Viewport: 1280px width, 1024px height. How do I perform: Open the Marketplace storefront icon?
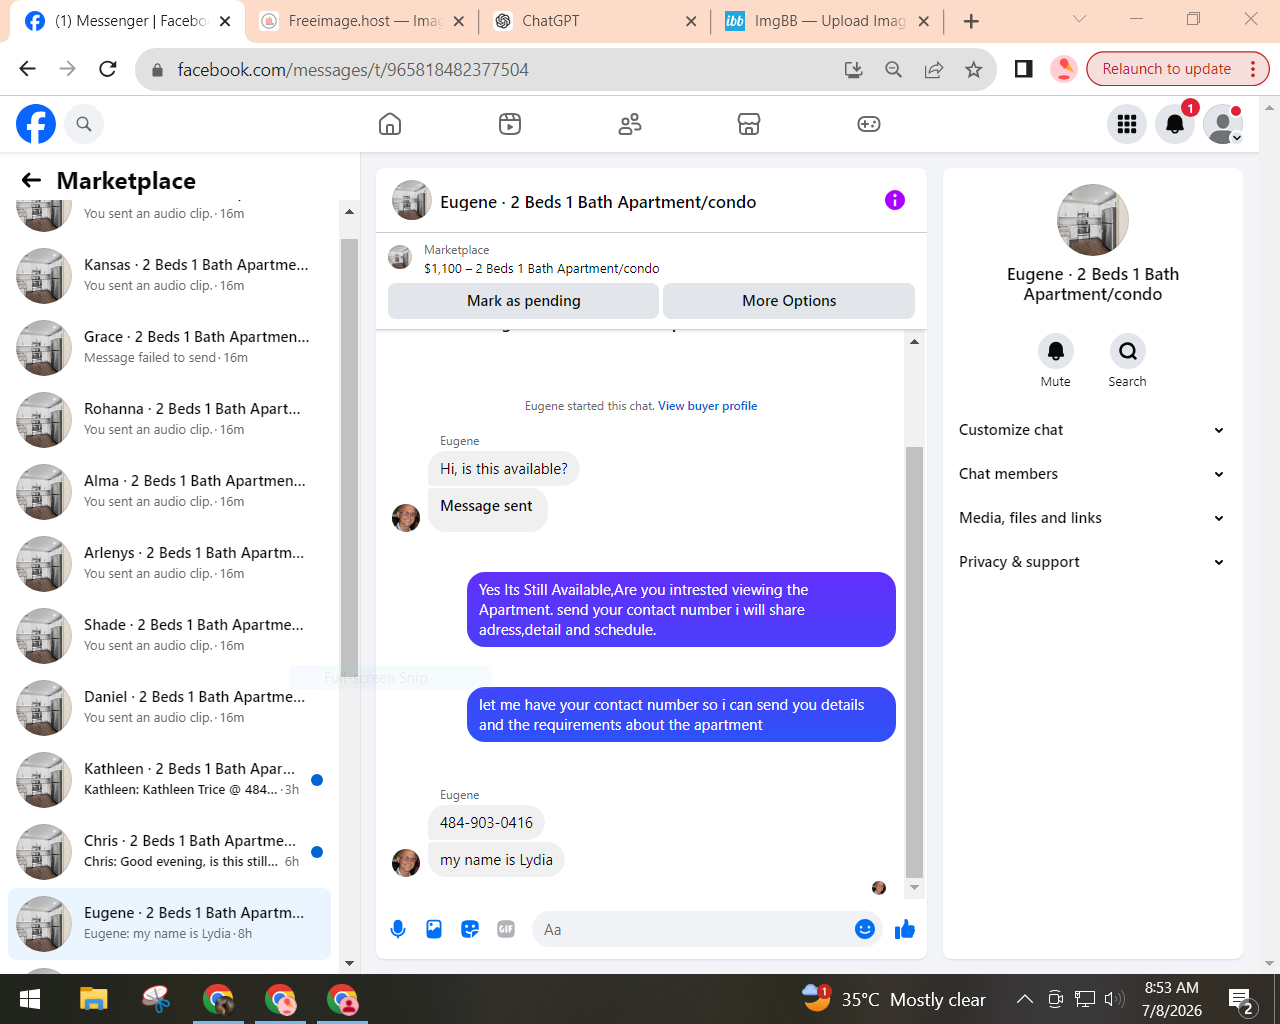[749, 124]
